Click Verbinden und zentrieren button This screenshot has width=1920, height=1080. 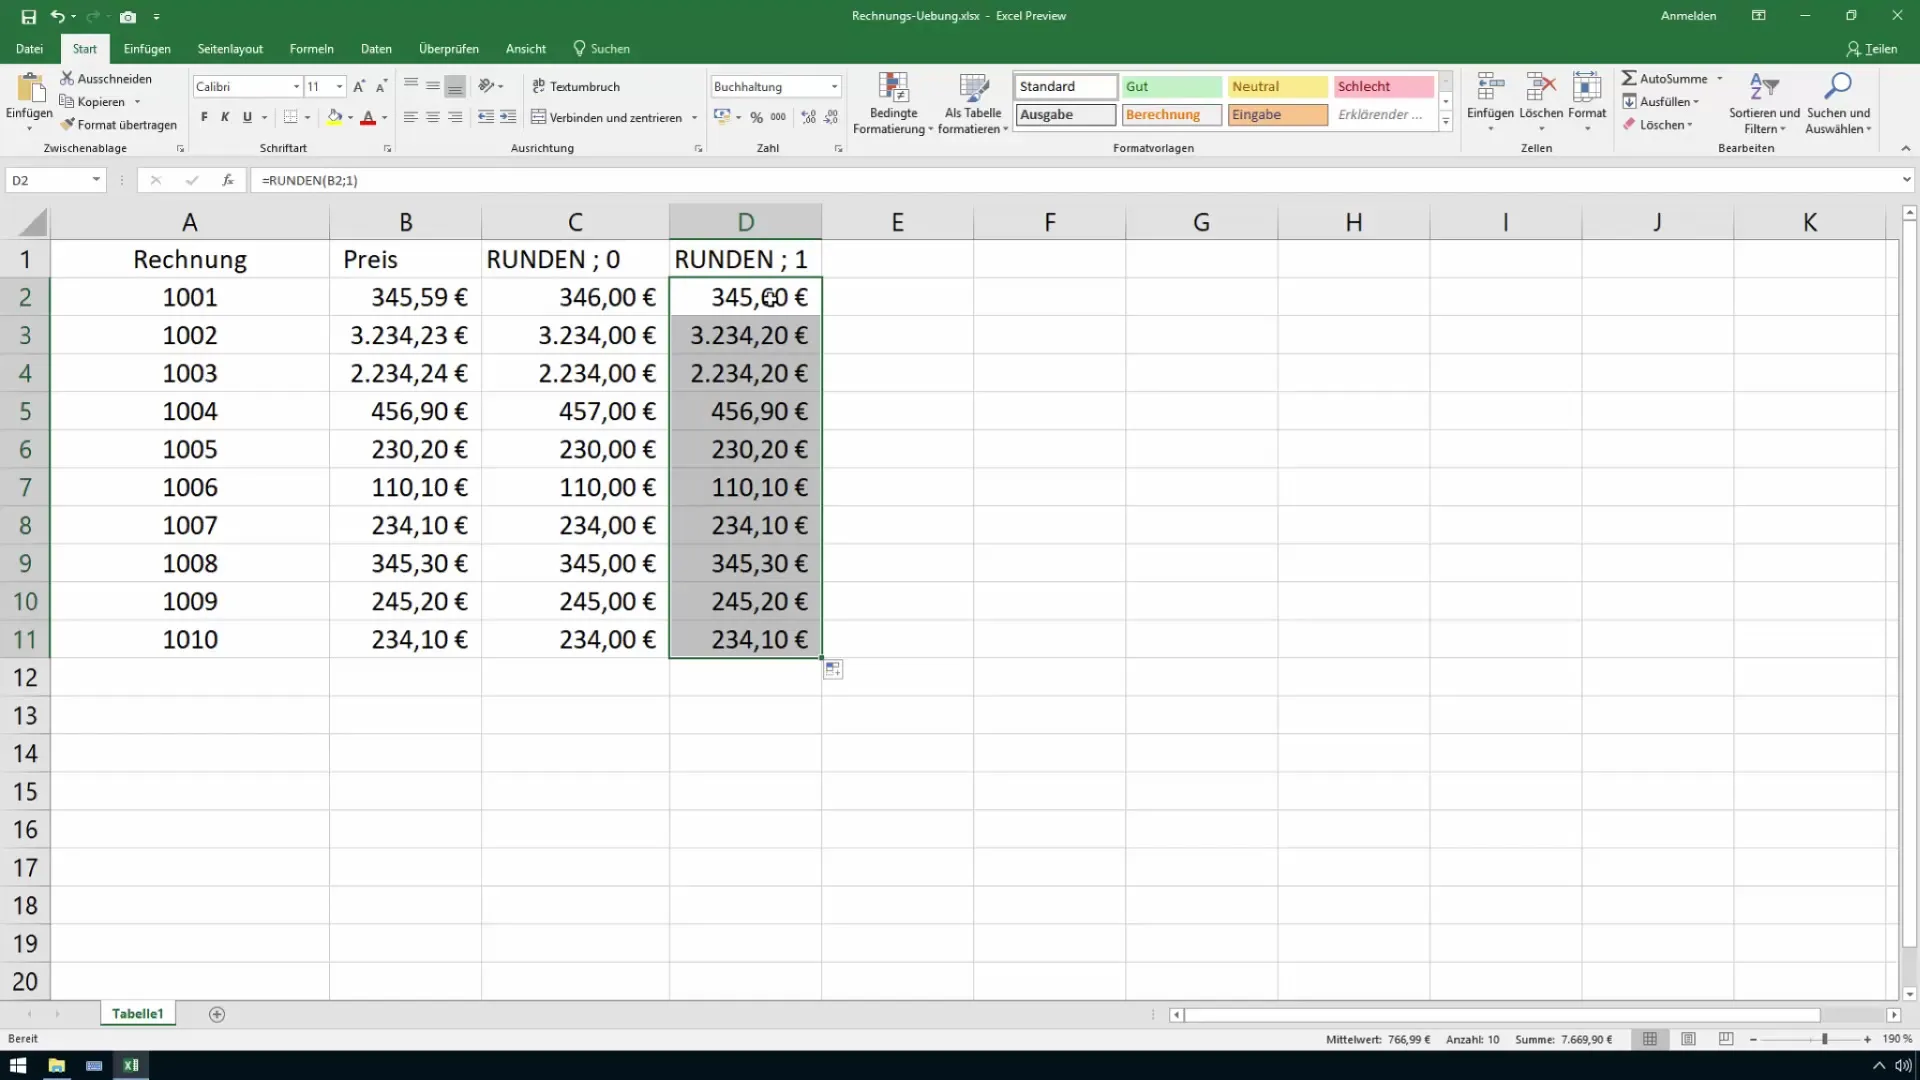(611, 116)
